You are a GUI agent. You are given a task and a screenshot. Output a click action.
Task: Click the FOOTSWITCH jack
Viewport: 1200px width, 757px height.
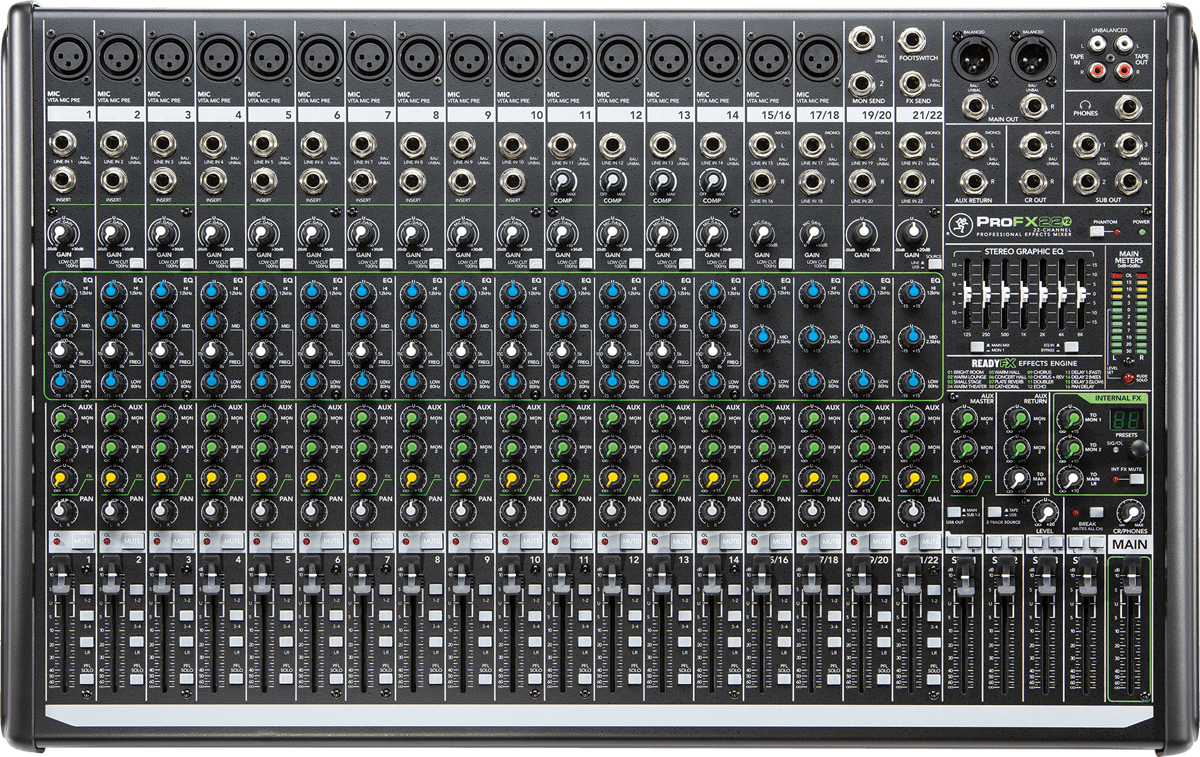[912, 41]
